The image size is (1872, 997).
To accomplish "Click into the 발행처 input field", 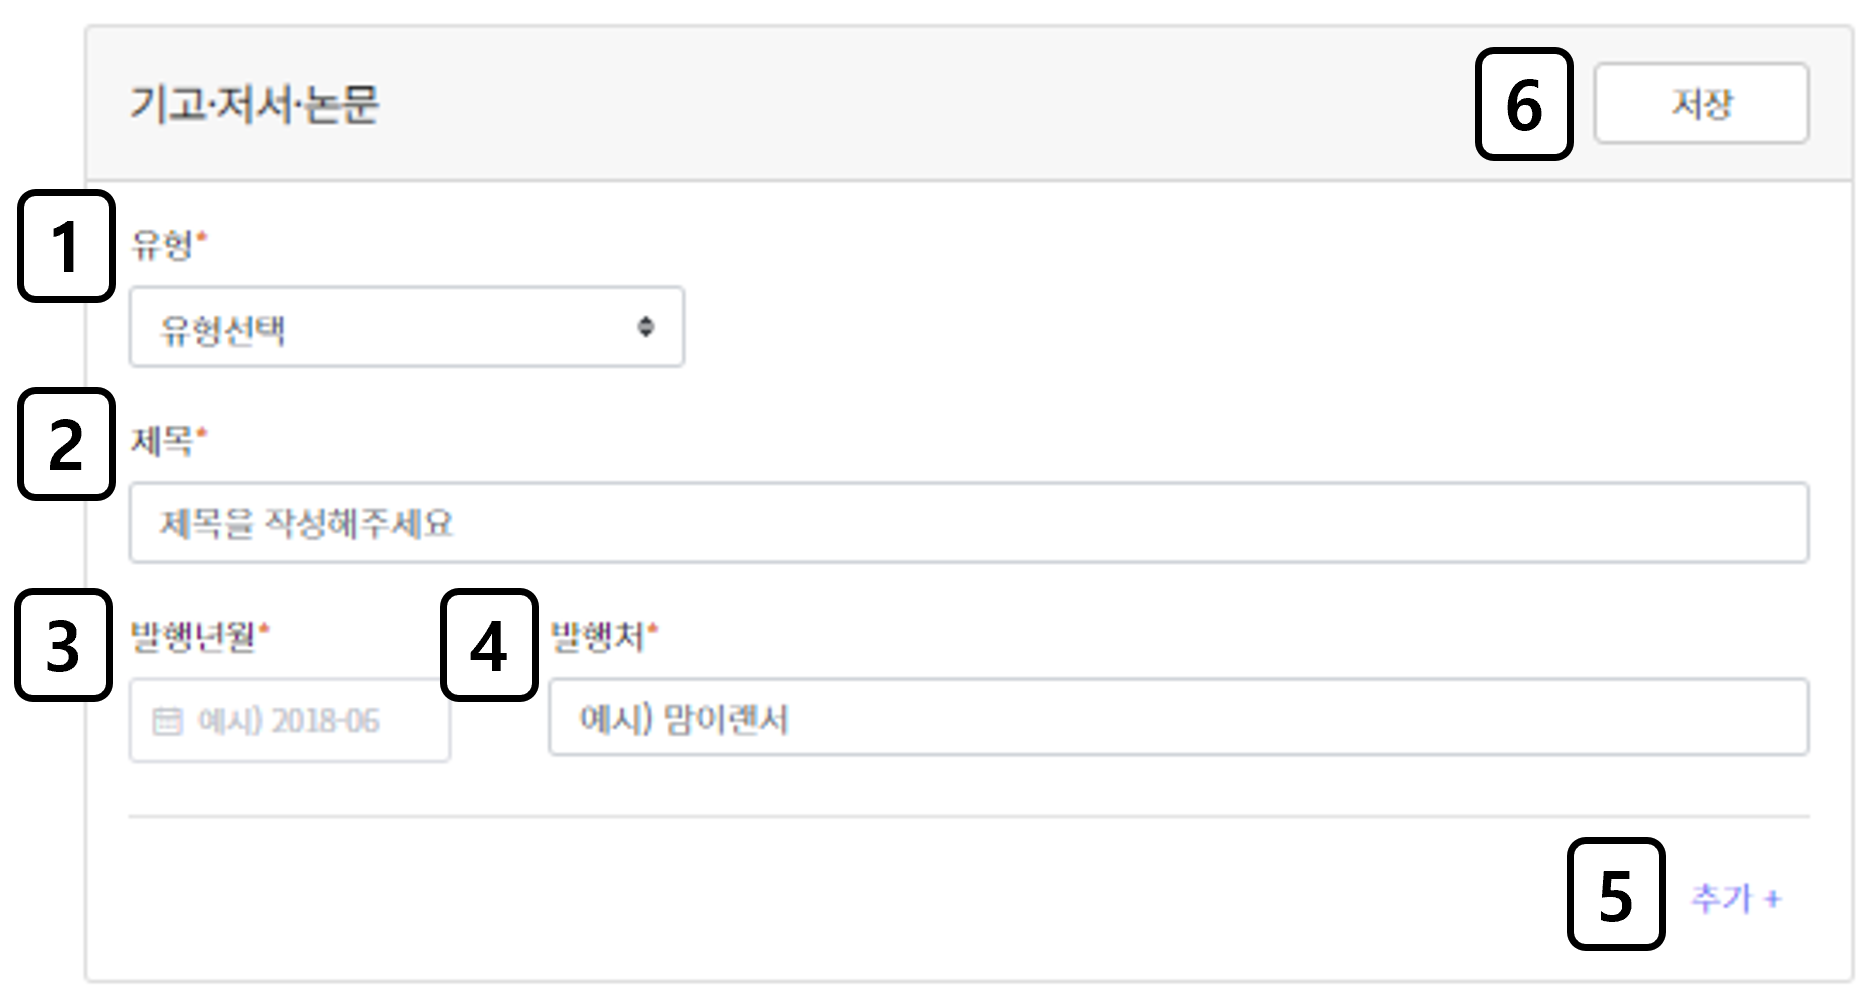I will [1178, 718].
